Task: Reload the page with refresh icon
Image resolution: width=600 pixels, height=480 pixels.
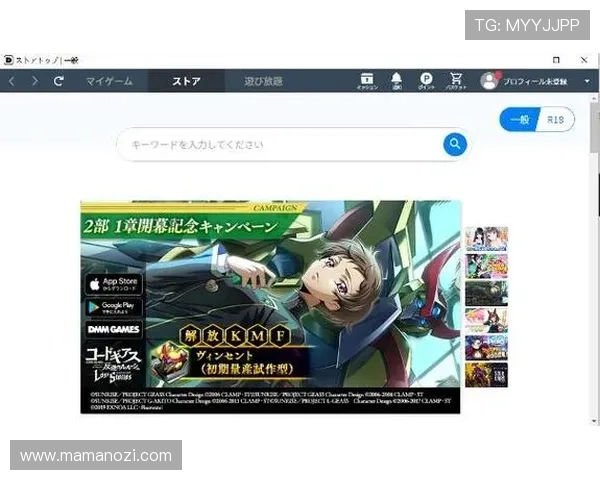Action: 58,81
